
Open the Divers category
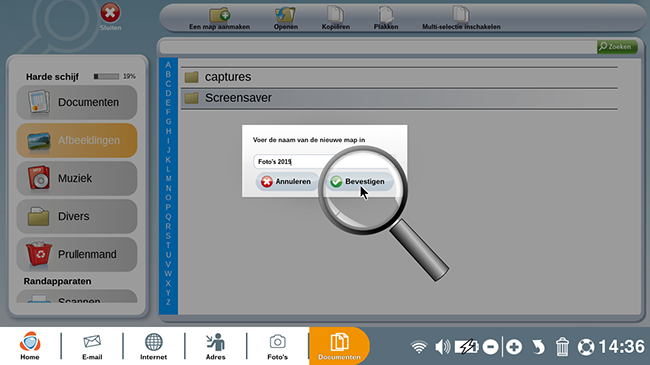77,216
